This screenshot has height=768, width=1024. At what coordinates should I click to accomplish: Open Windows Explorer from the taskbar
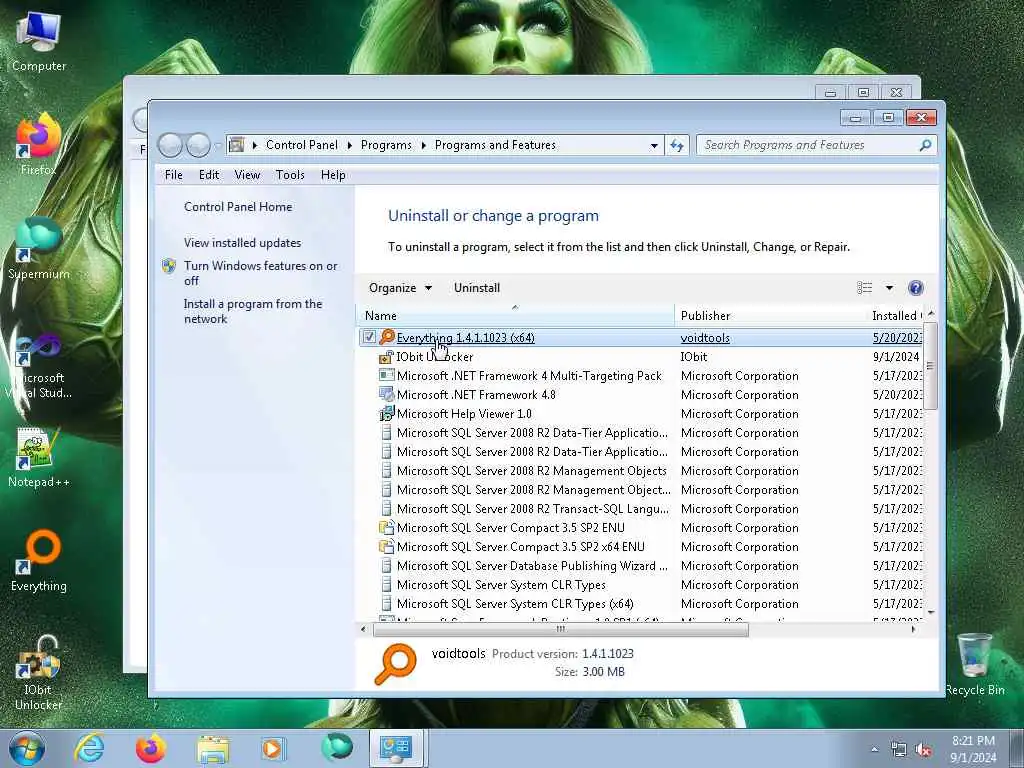coord(212,748)
